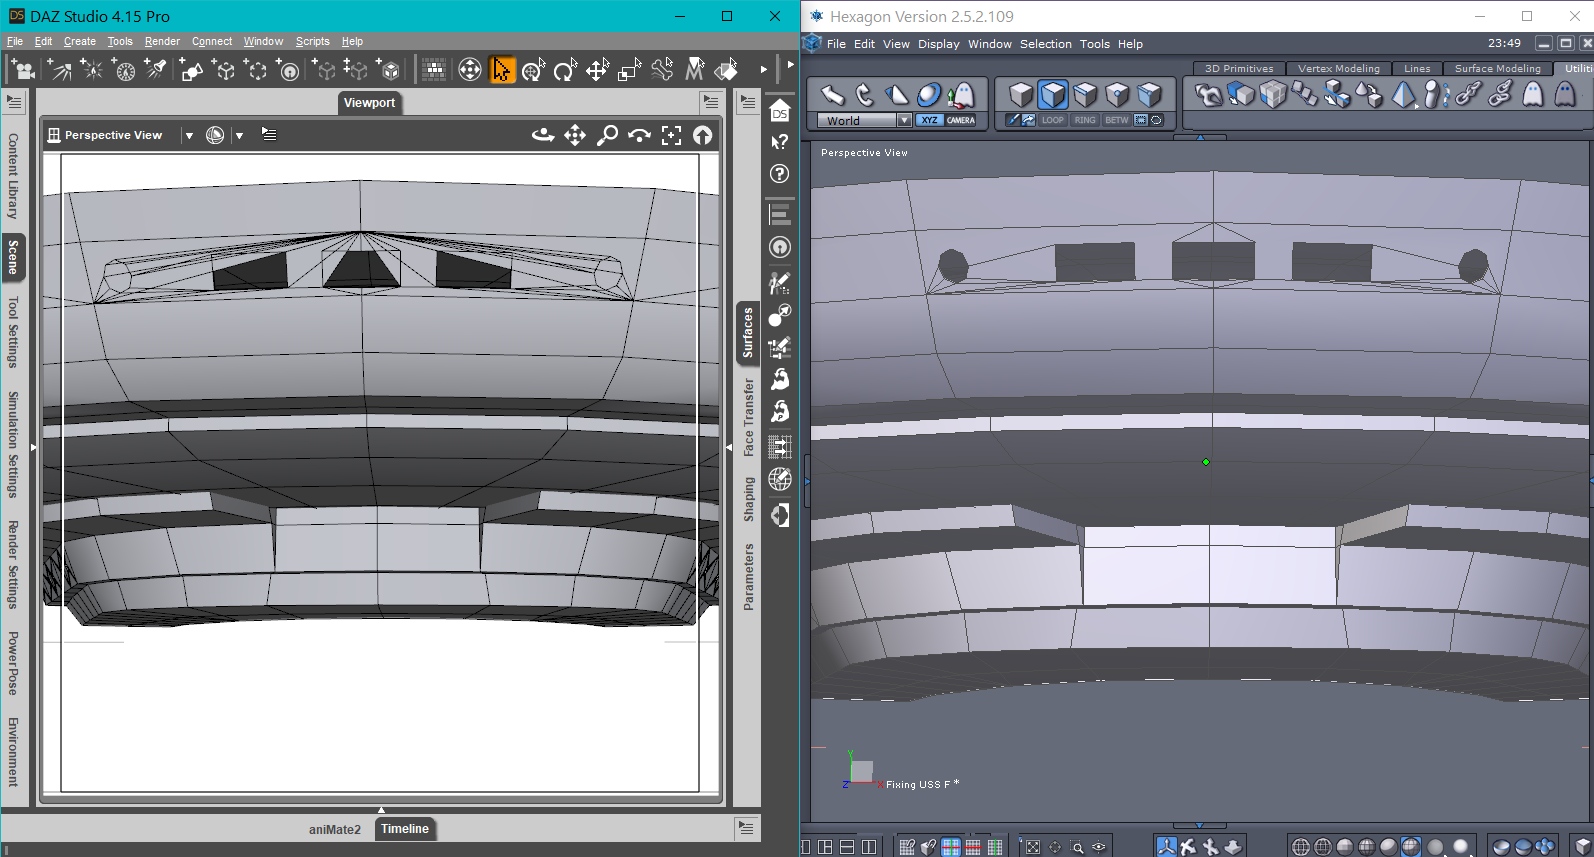Image resolution: width=1594 pixels, height=857 pixels.
Task: Open DAZ Studio Render menu
Action: tap(162, 41)
